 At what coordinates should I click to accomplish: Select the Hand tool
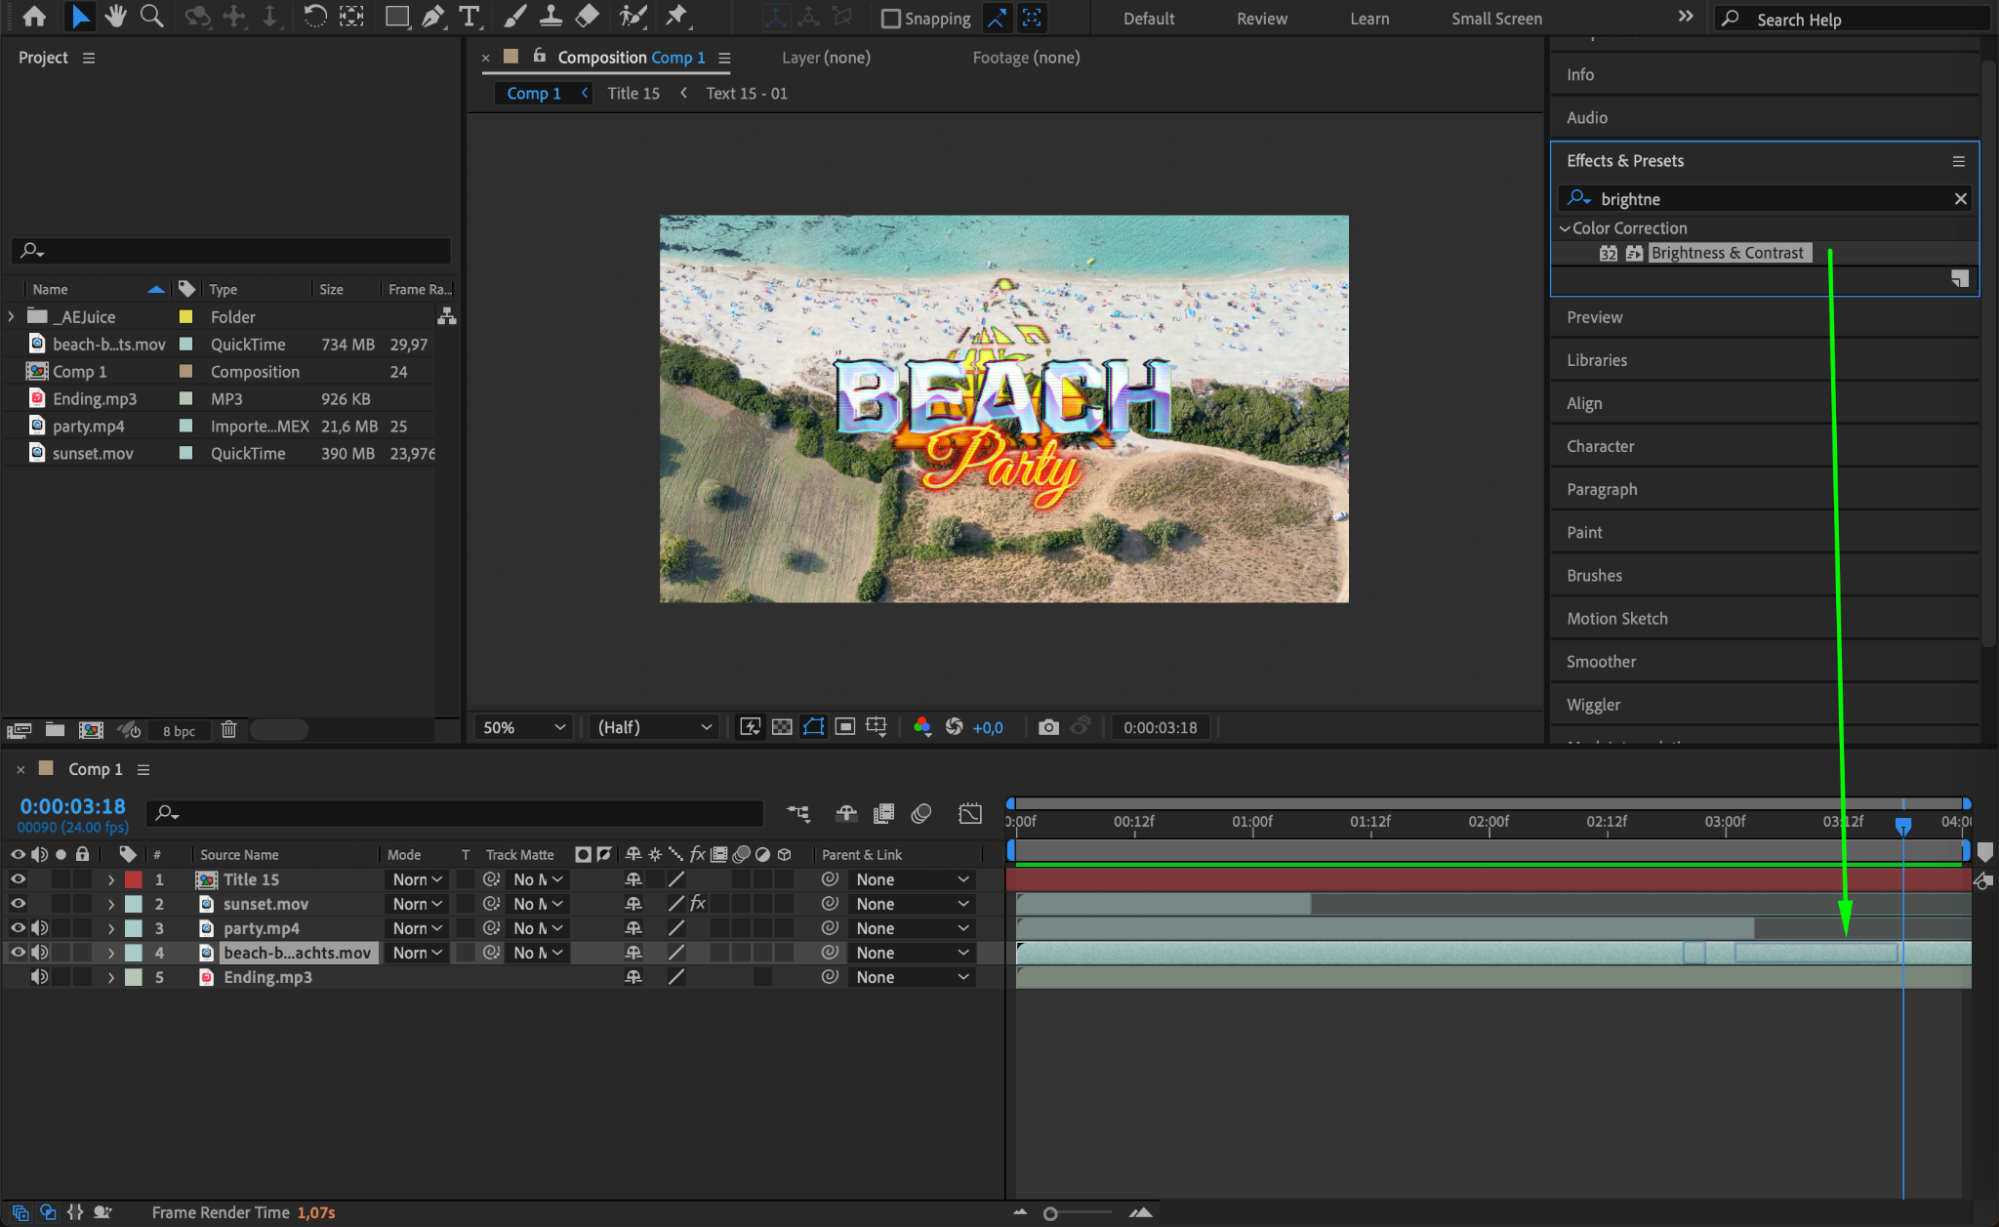click(x=116, y=16)
